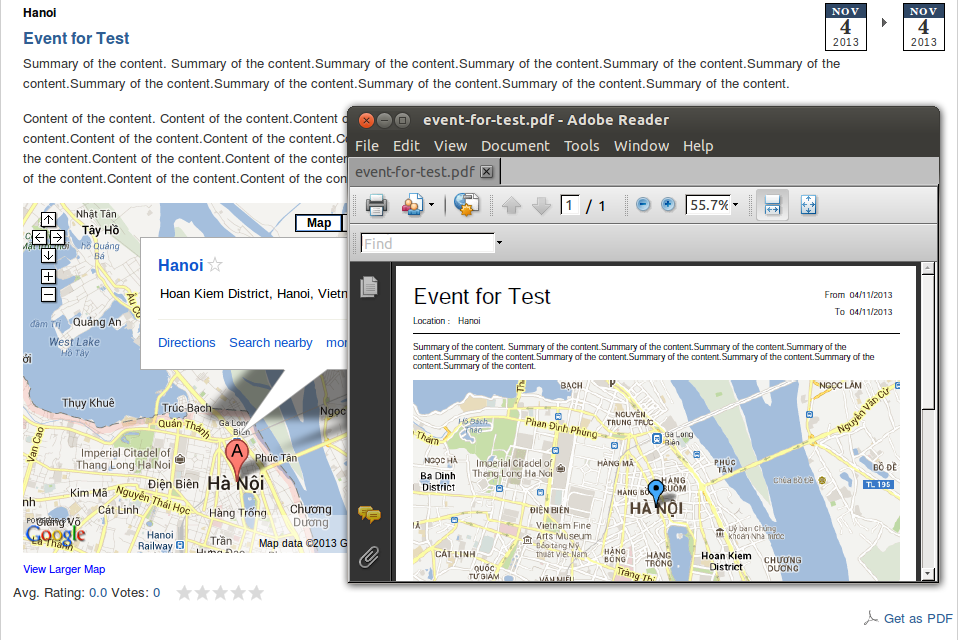Rate the event four stars

coord(238,593)
